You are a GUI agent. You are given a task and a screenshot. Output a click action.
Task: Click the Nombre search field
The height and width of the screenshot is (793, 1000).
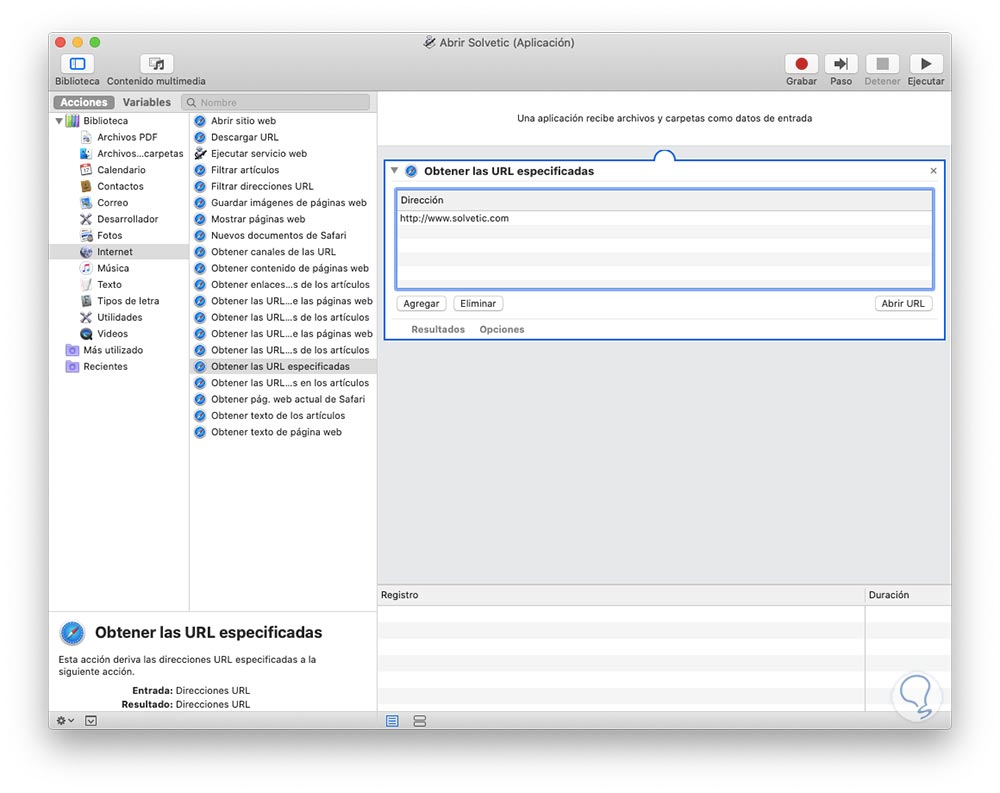coord(276,102)
